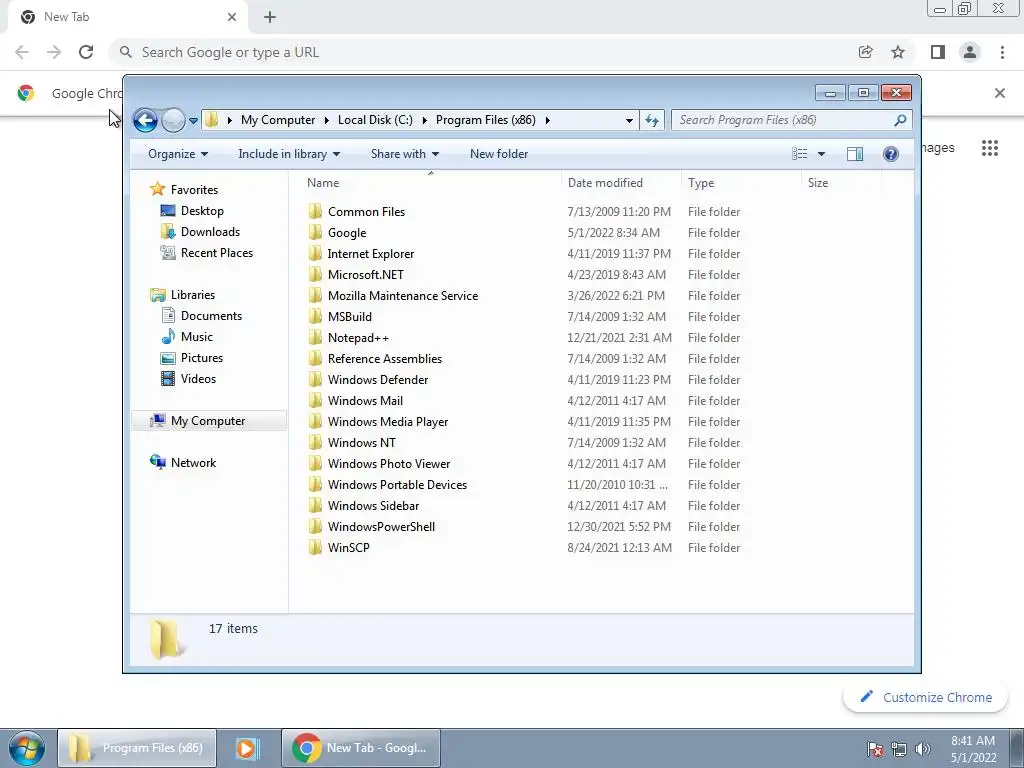This screenshot has width=1024, height=768.
Task: Select the Microsoft.NET folder icon
Action: point(315,274)
